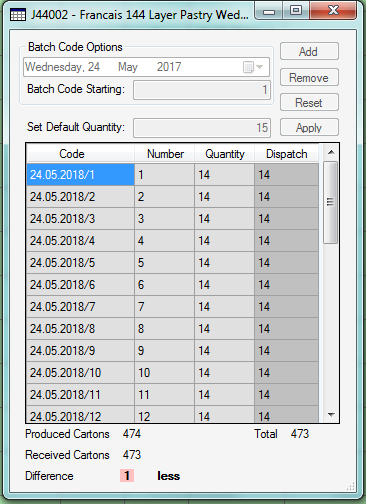
Task: Click the Quantity column header
Action: [225, 154]
